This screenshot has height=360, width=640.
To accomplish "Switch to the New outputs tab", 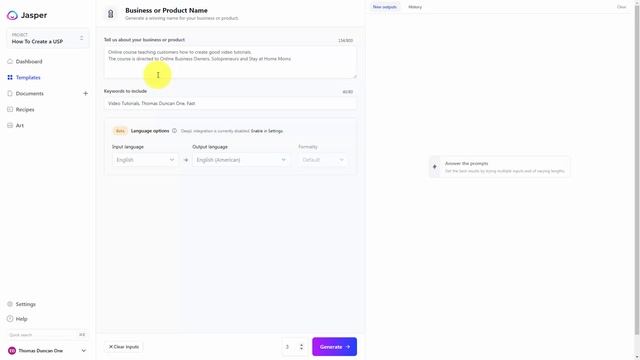I will pyautogui.click(x=384, y=7).
